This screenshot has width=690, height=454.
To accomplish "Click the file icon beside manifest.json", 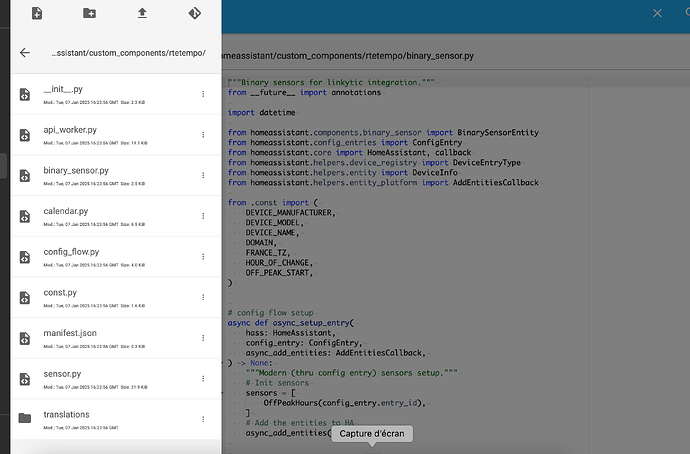I will point(25,338).
